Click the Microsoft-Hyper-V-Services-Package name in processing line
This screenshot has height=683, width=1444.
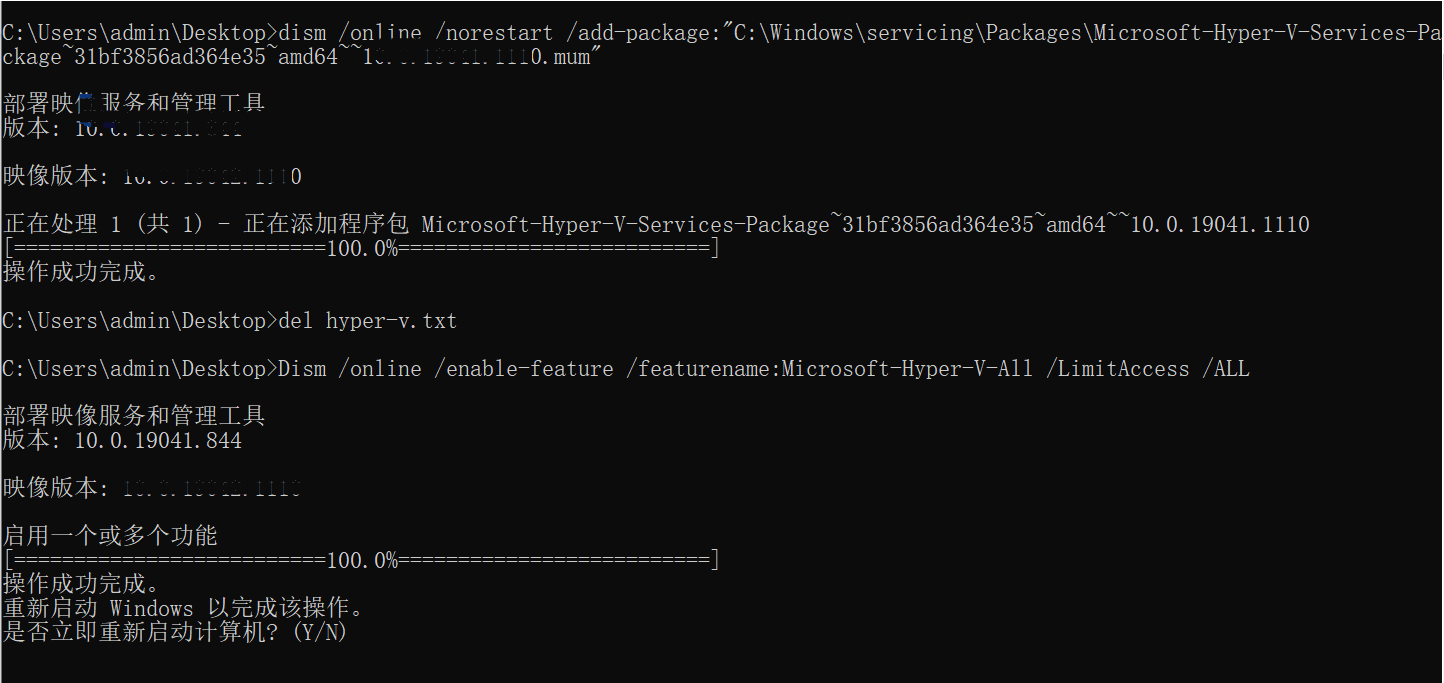click(625, 224)
